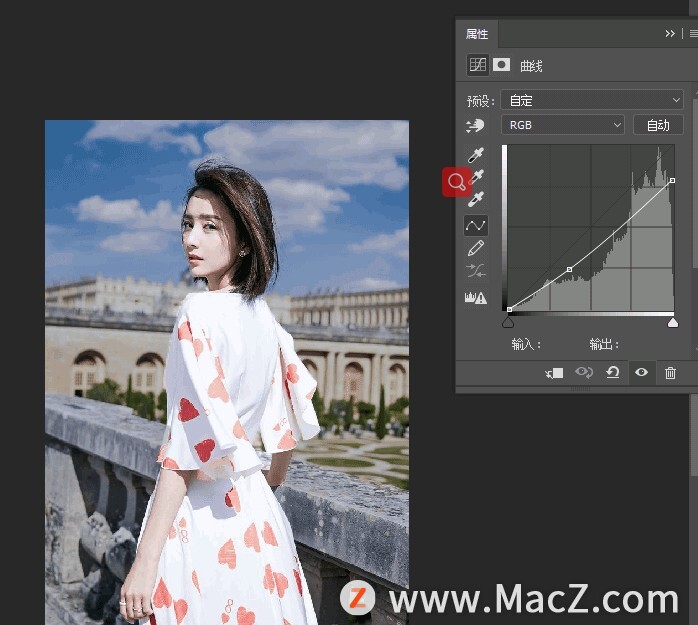Click the white point slider under the curve
Image resolution: width=698 pixels, height=625 pixels.
click(673, 322)
